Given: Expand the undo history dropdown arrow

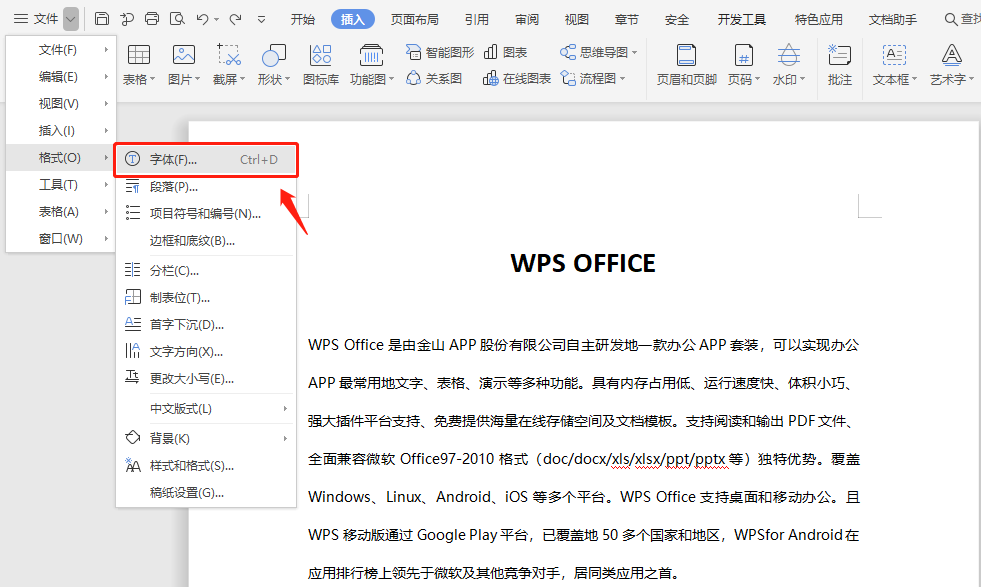Looking at the screenshot, I should (216, 19).
